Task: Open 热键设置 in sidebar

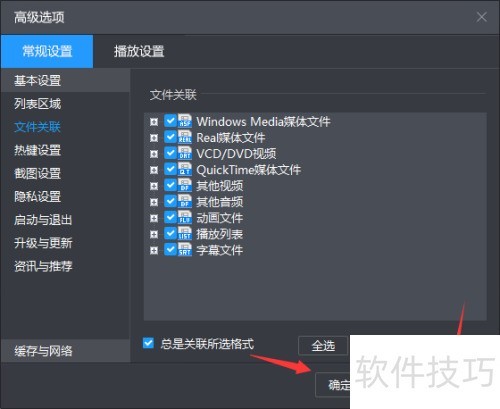Action: (x=65, y=150)
